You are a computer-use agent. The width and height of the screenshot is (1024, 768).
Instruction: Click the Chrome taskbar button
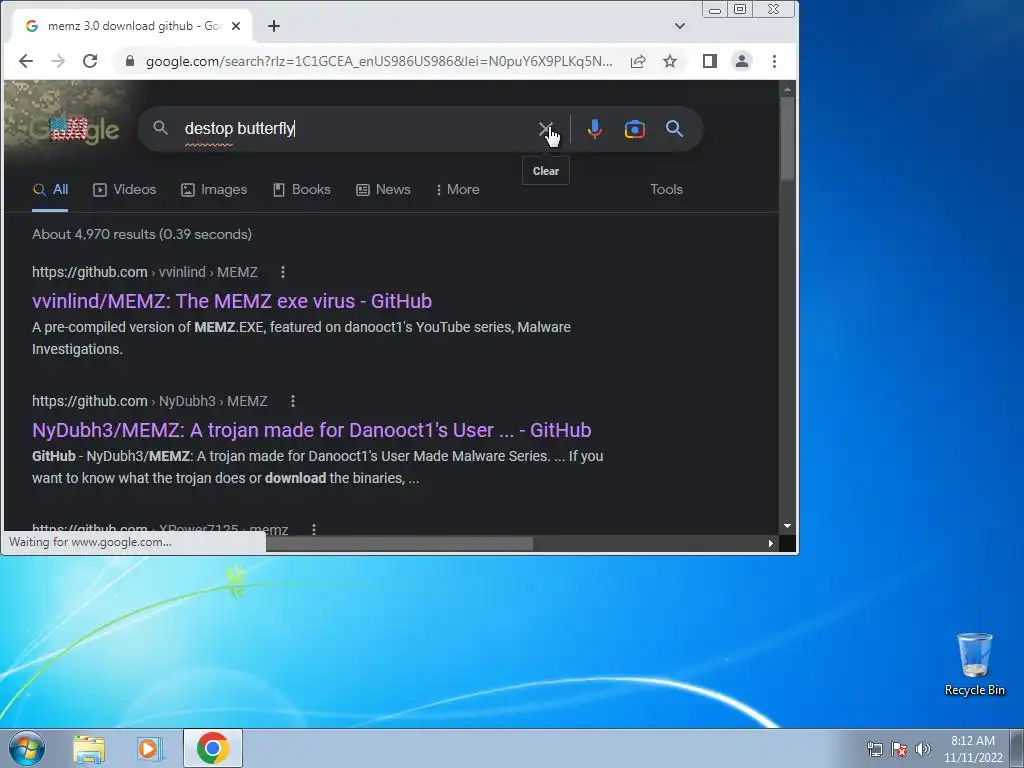click(x=213, y=748)
